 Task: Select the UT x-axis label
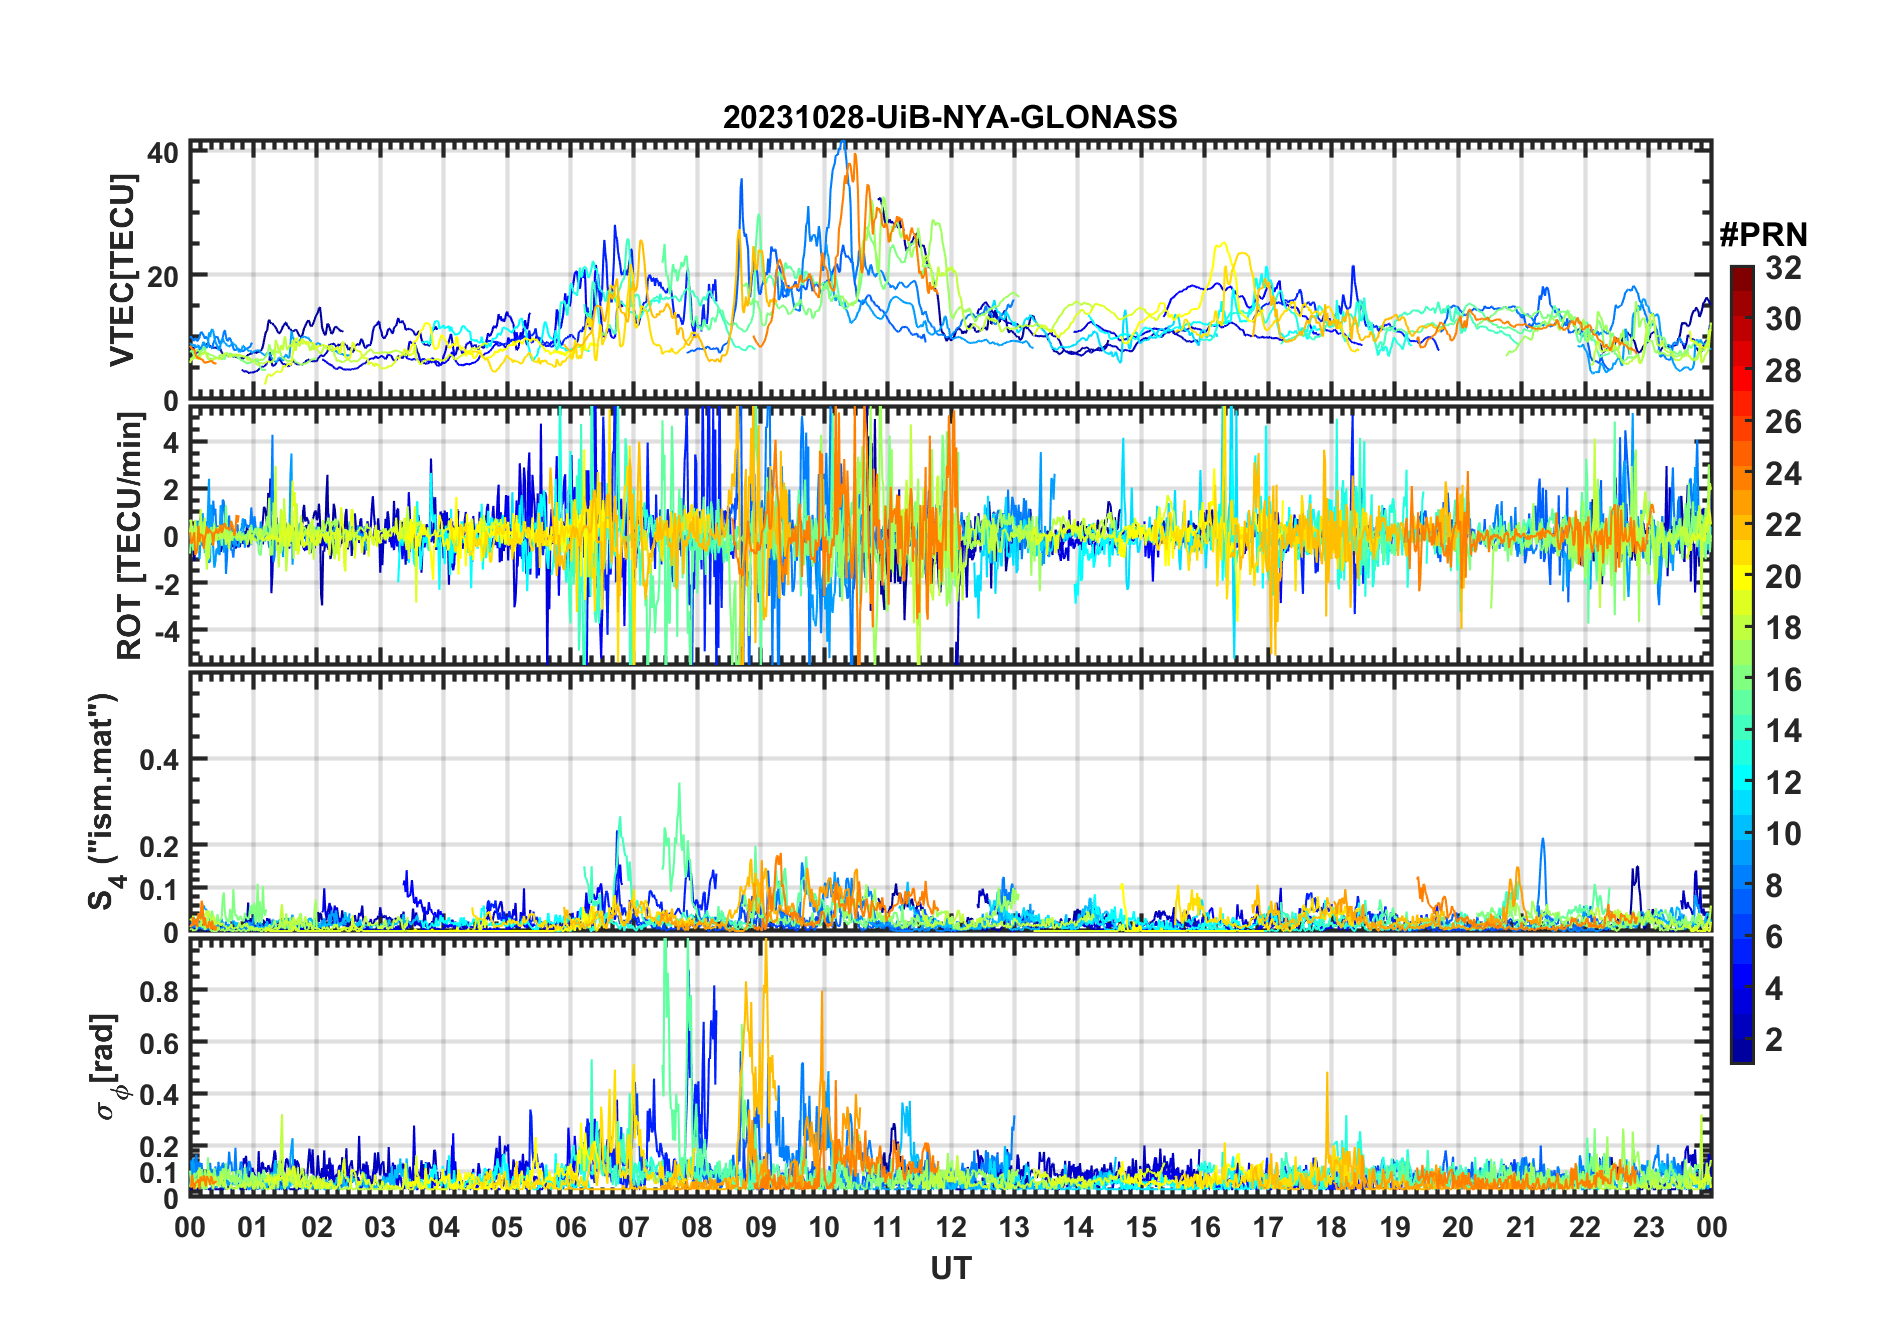tap(950, 1269)
